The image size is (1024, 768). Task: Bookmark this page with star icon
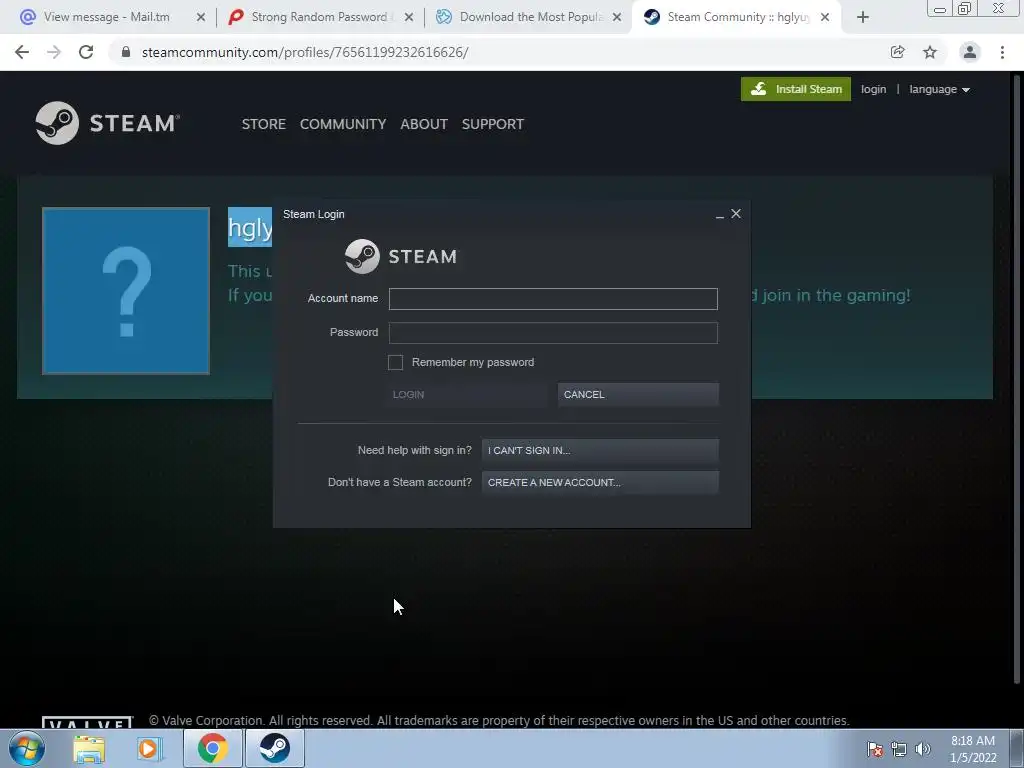(x=930, y=52)
